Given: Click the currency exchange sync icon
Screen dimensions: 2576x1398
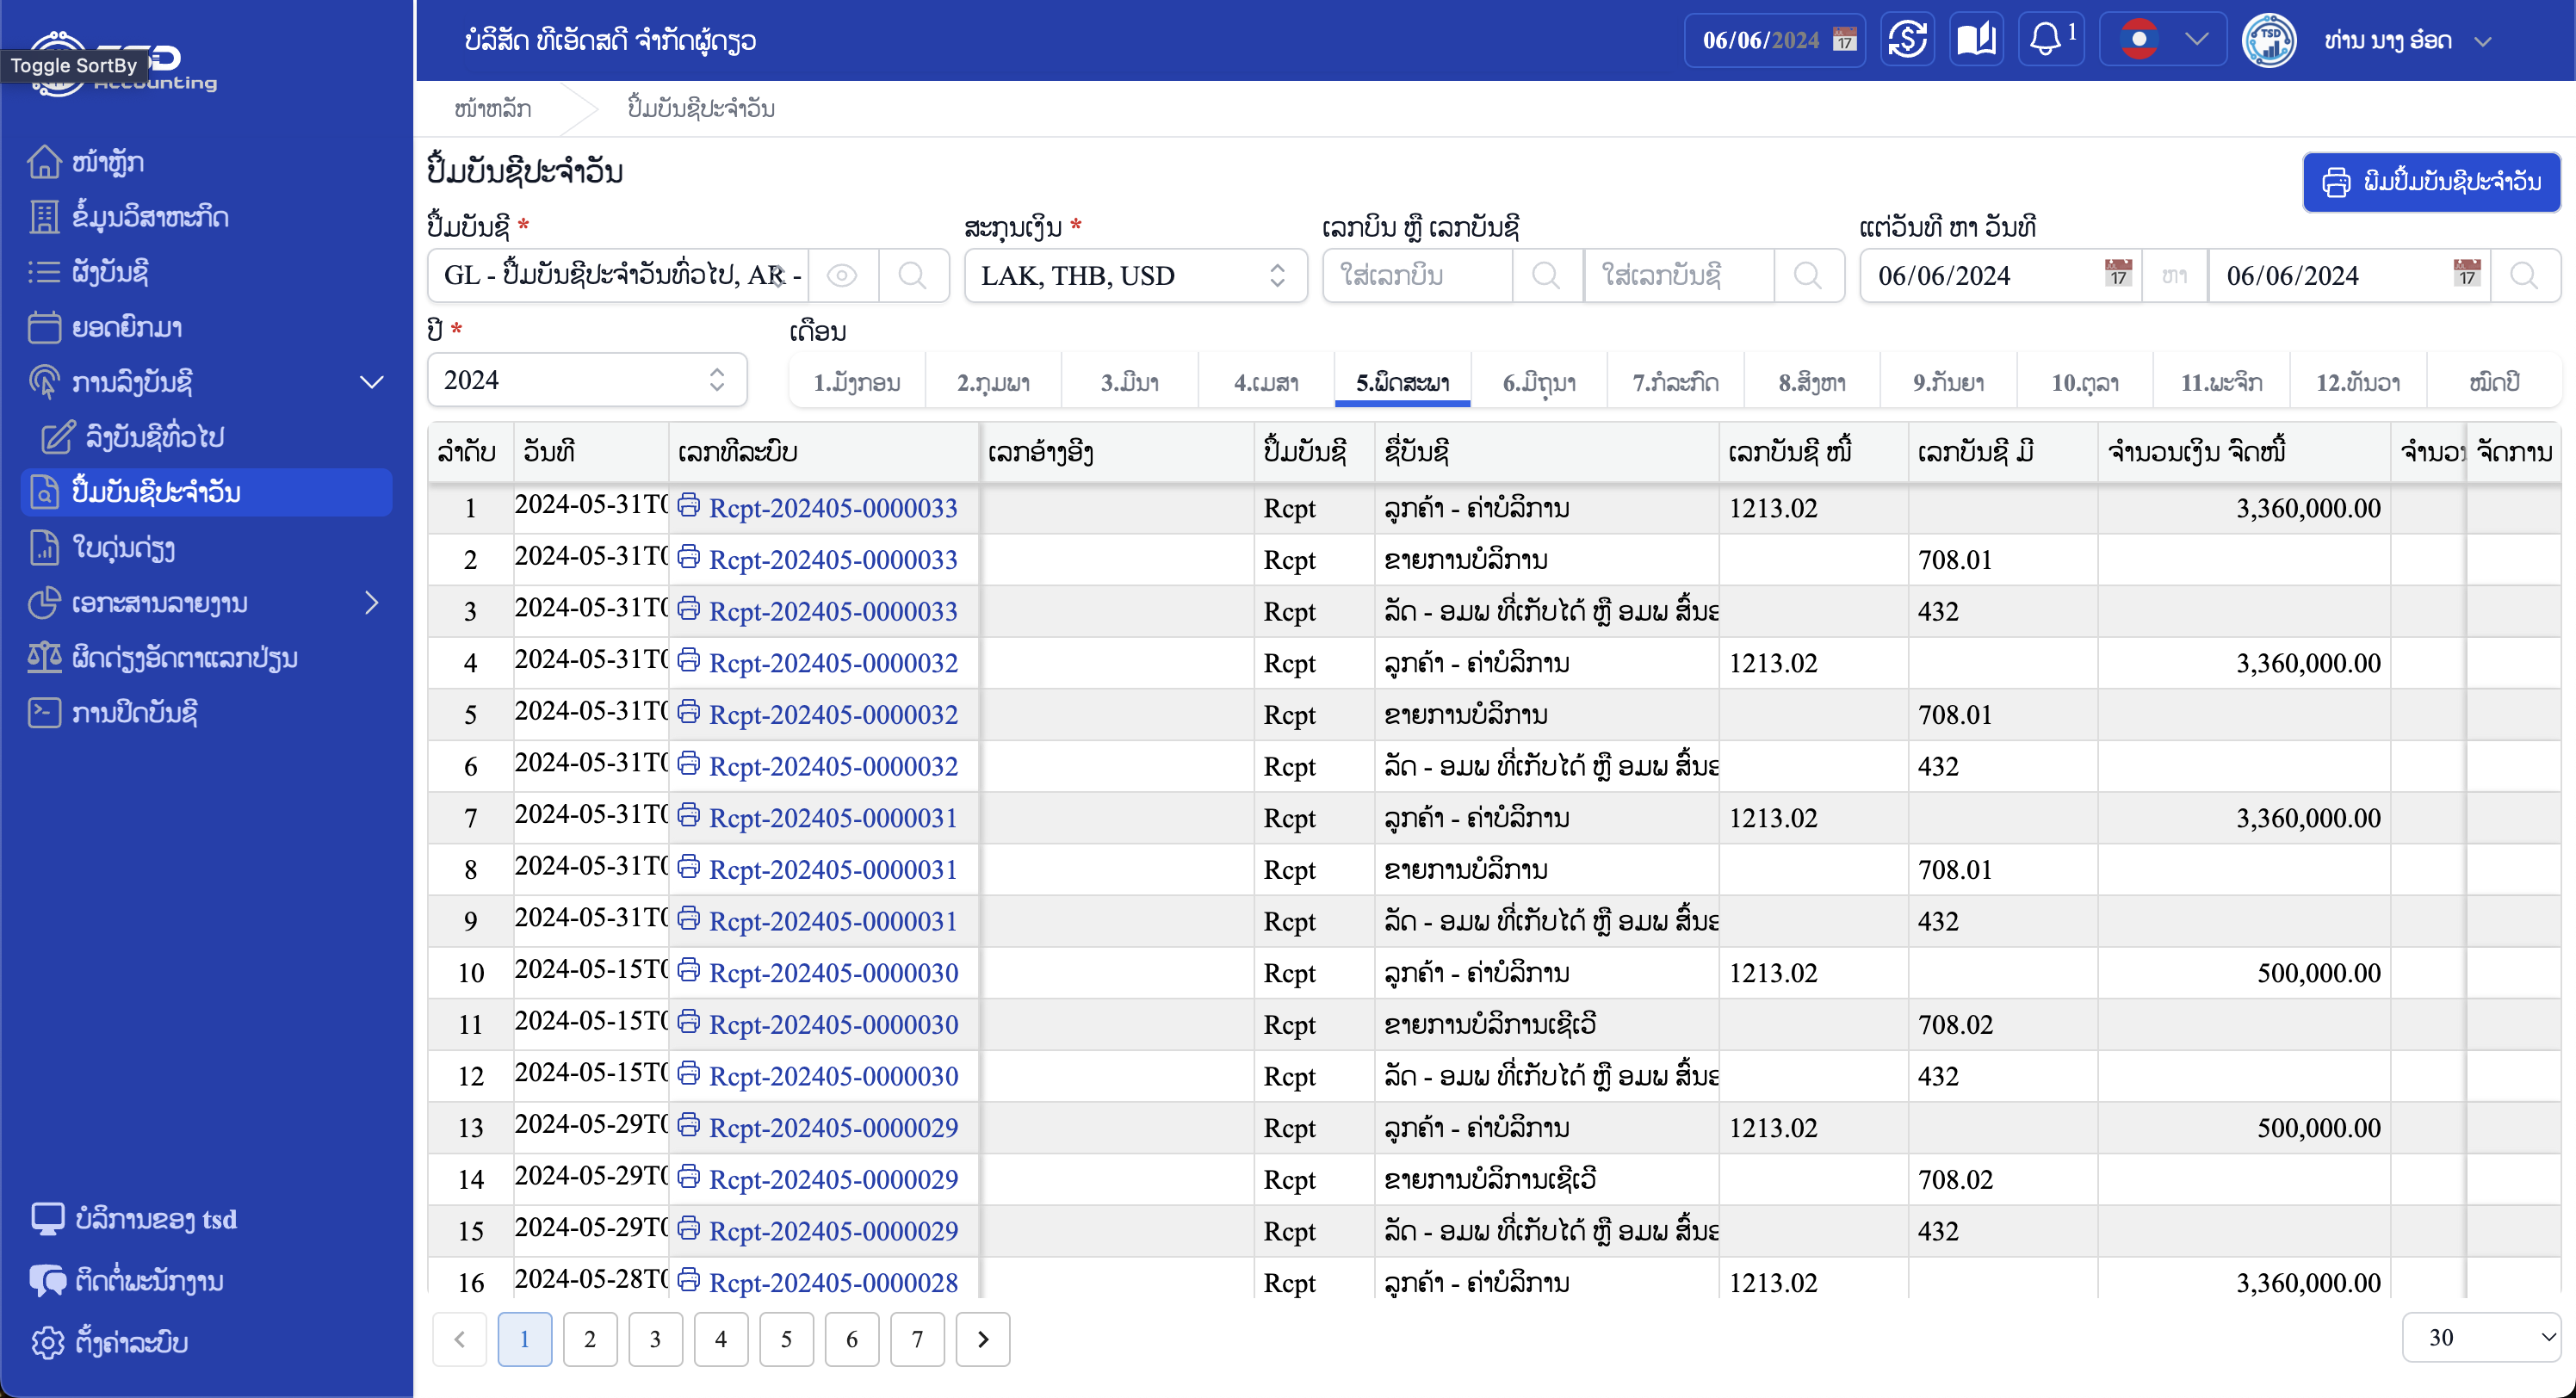Looking at the screenshot, I should click(x=1907, y=40).
